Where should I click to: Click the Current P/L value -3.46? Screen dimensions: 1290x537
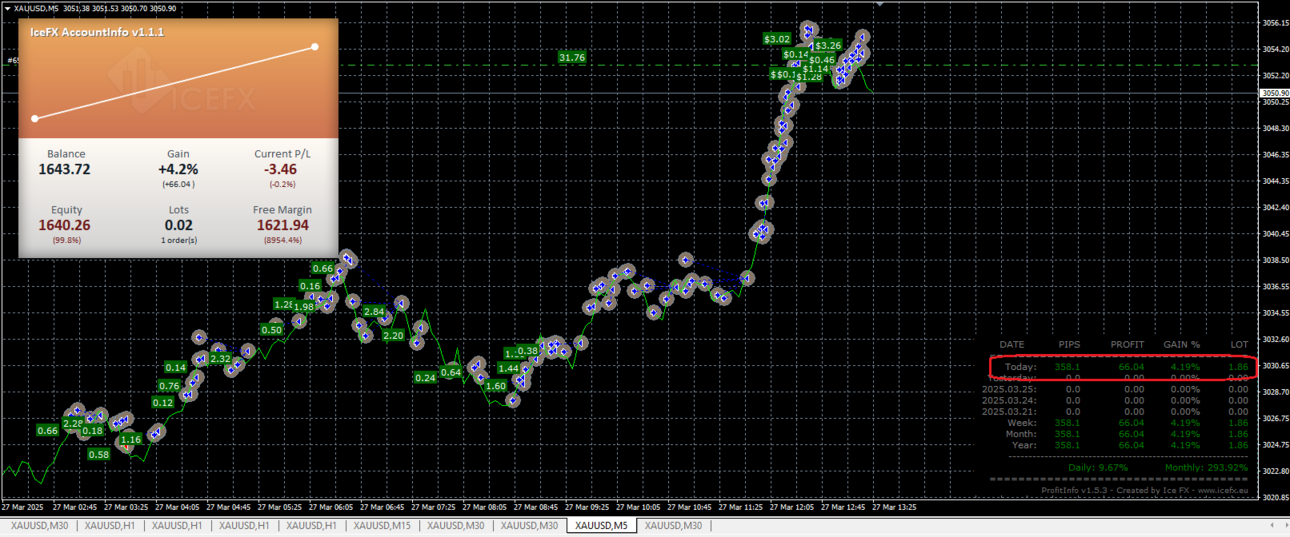point(281,169)
